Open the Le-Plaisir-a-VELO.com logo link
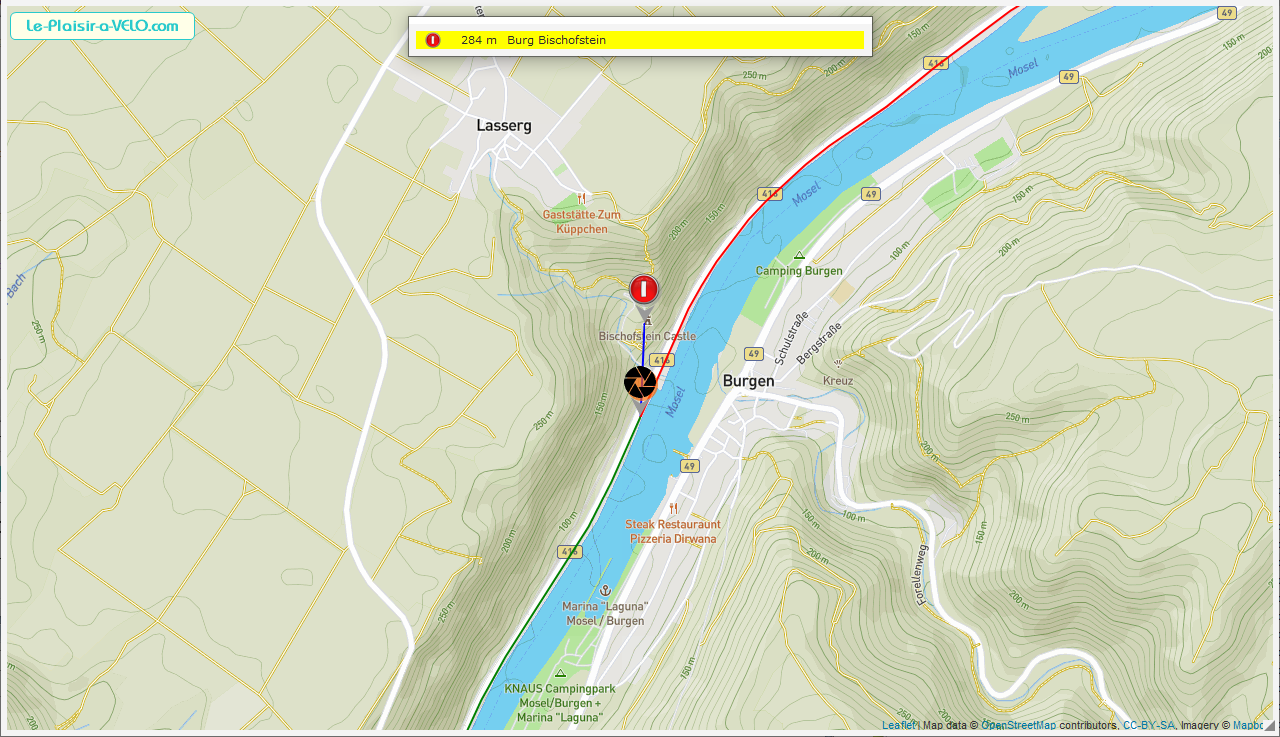This screenshot has height=737, width=1280. tap(102, 26)
